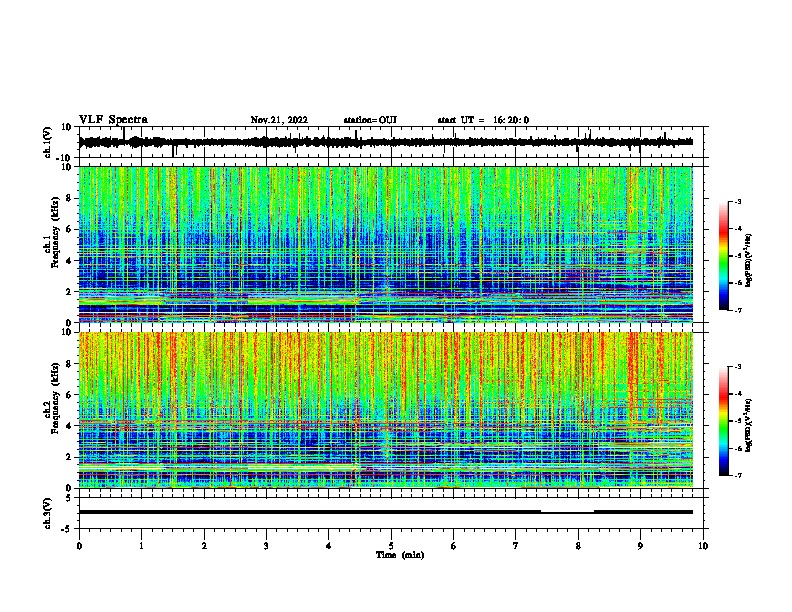792x612 pixels.
Task: Click the ch.2 frequency axis tick "4"
Action: pyautogui.click(x=70, y=426)
